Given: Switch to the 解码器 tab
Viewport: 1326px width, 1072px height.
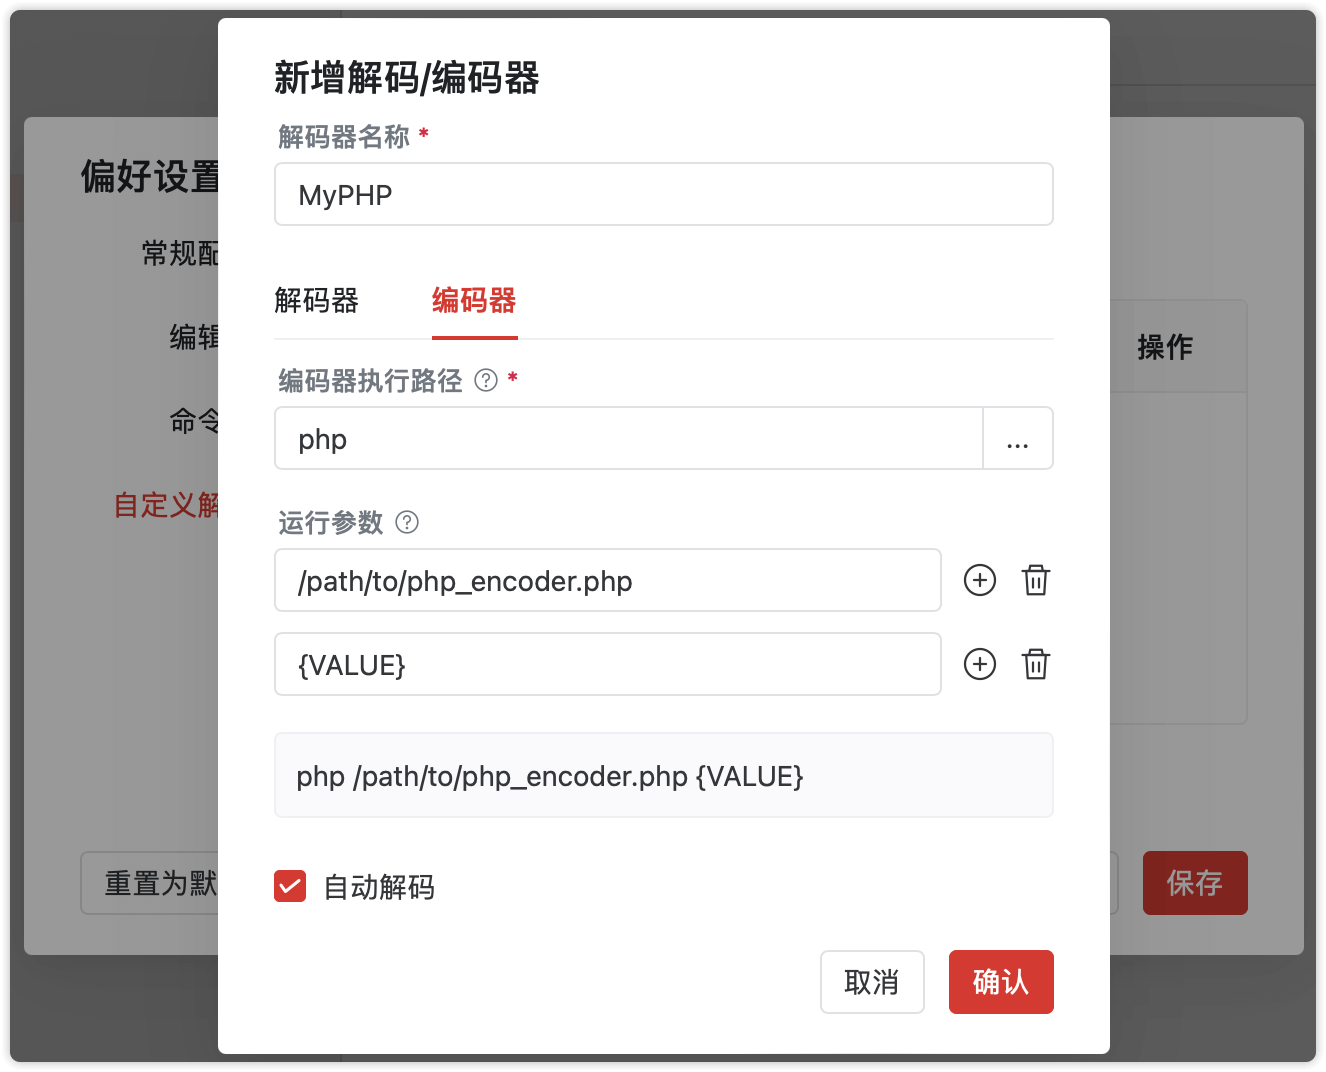Looking at the screenshot, I should point(315,301).
